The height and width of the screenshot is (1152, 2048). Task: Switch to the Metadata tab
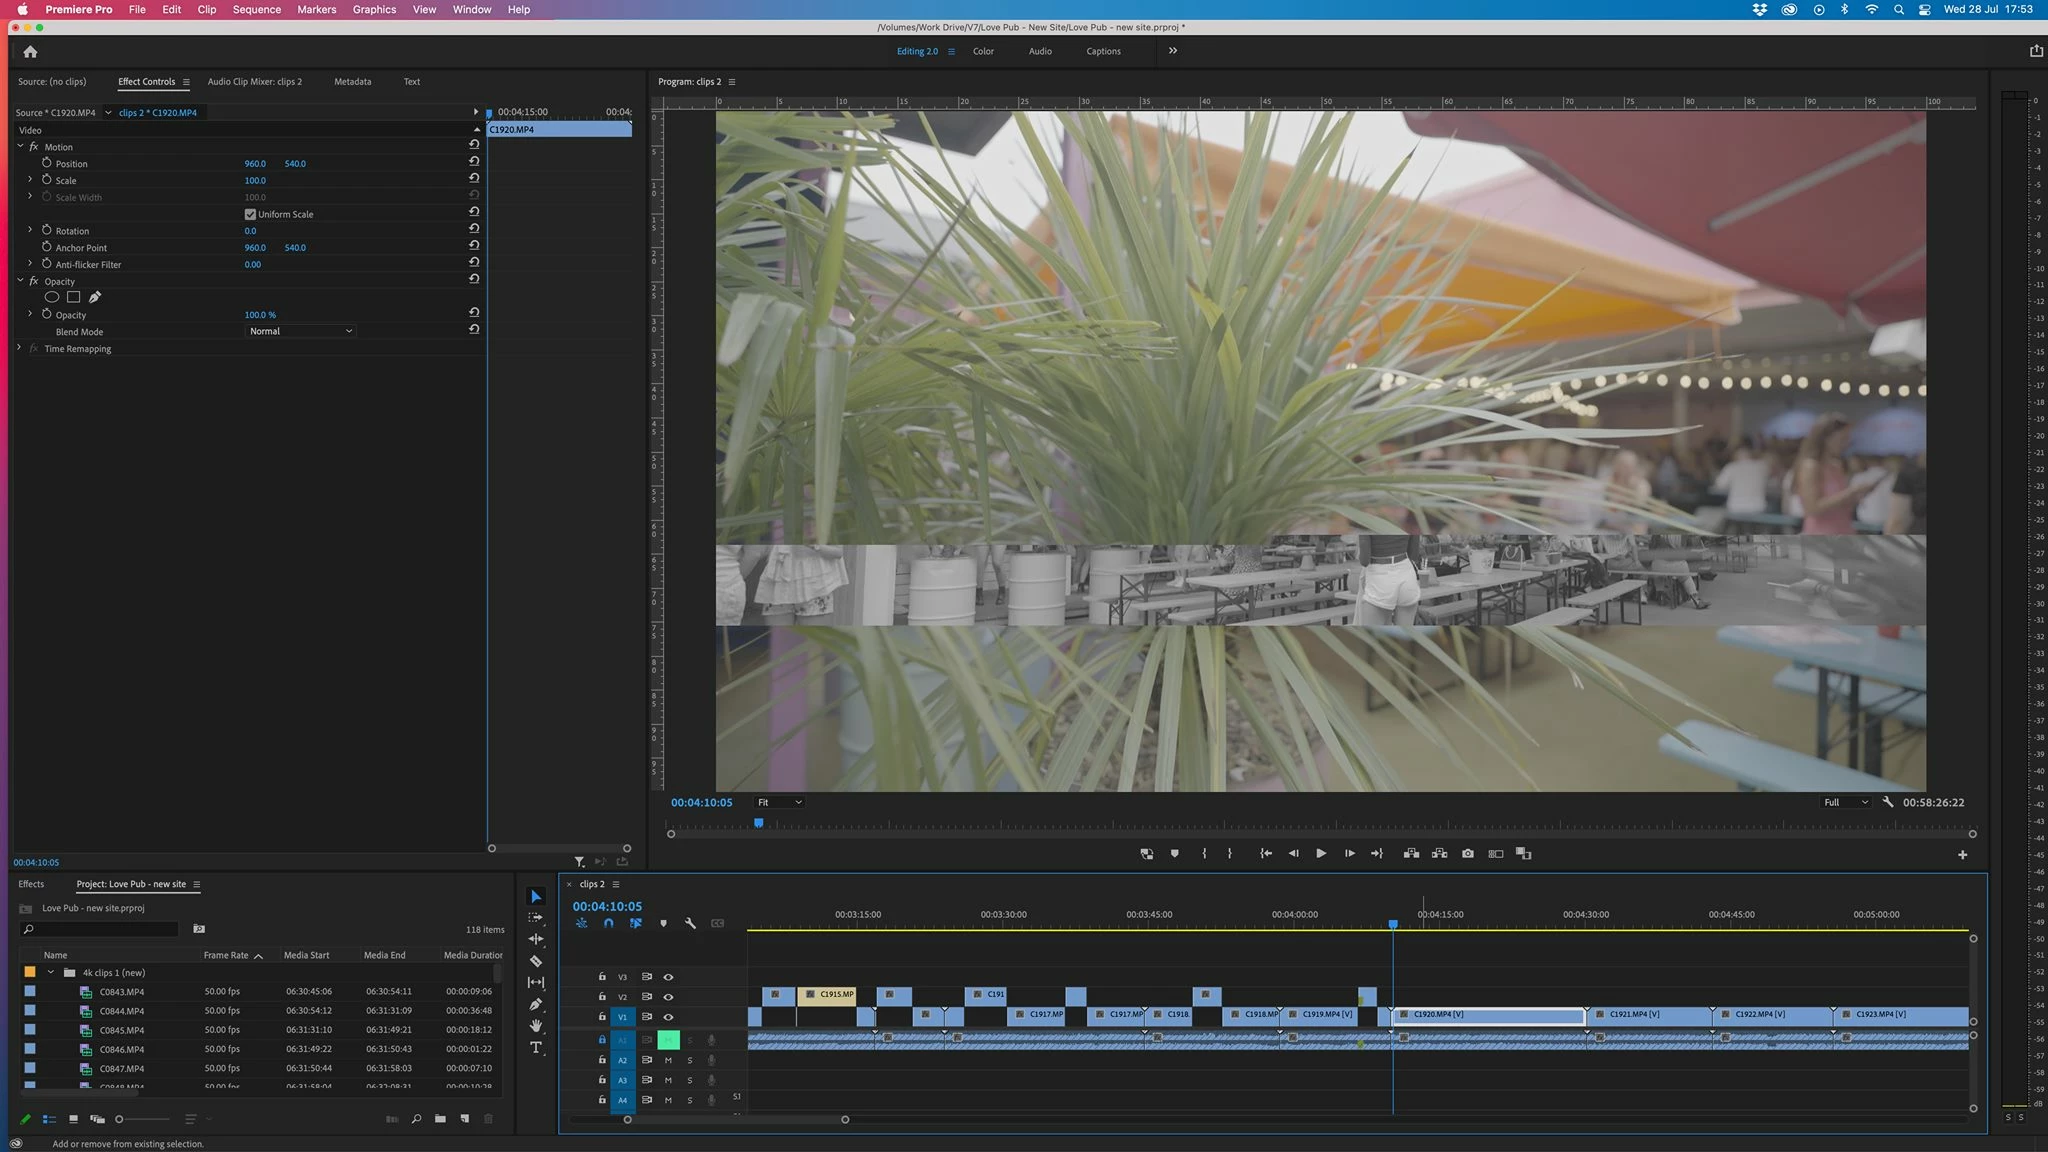pos(352,82)
